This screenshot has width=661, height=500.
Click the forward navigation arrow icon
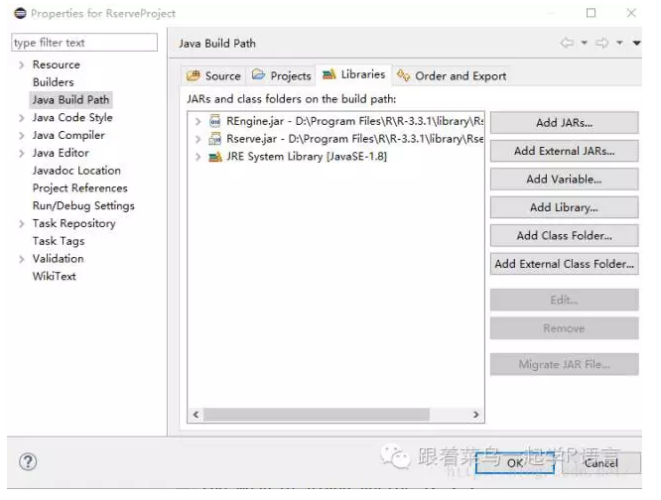click(x=602, y=43)
